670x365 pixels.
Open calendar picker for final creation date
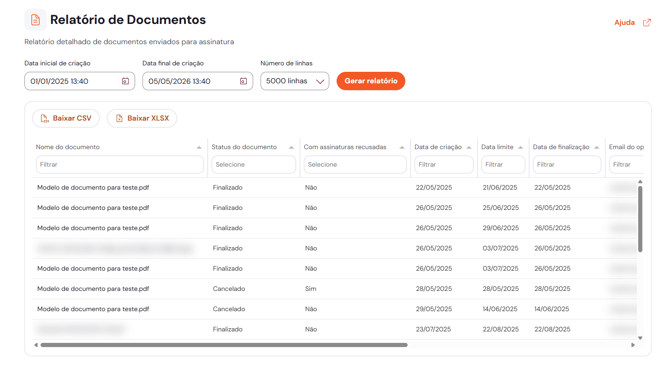(243, 81)
